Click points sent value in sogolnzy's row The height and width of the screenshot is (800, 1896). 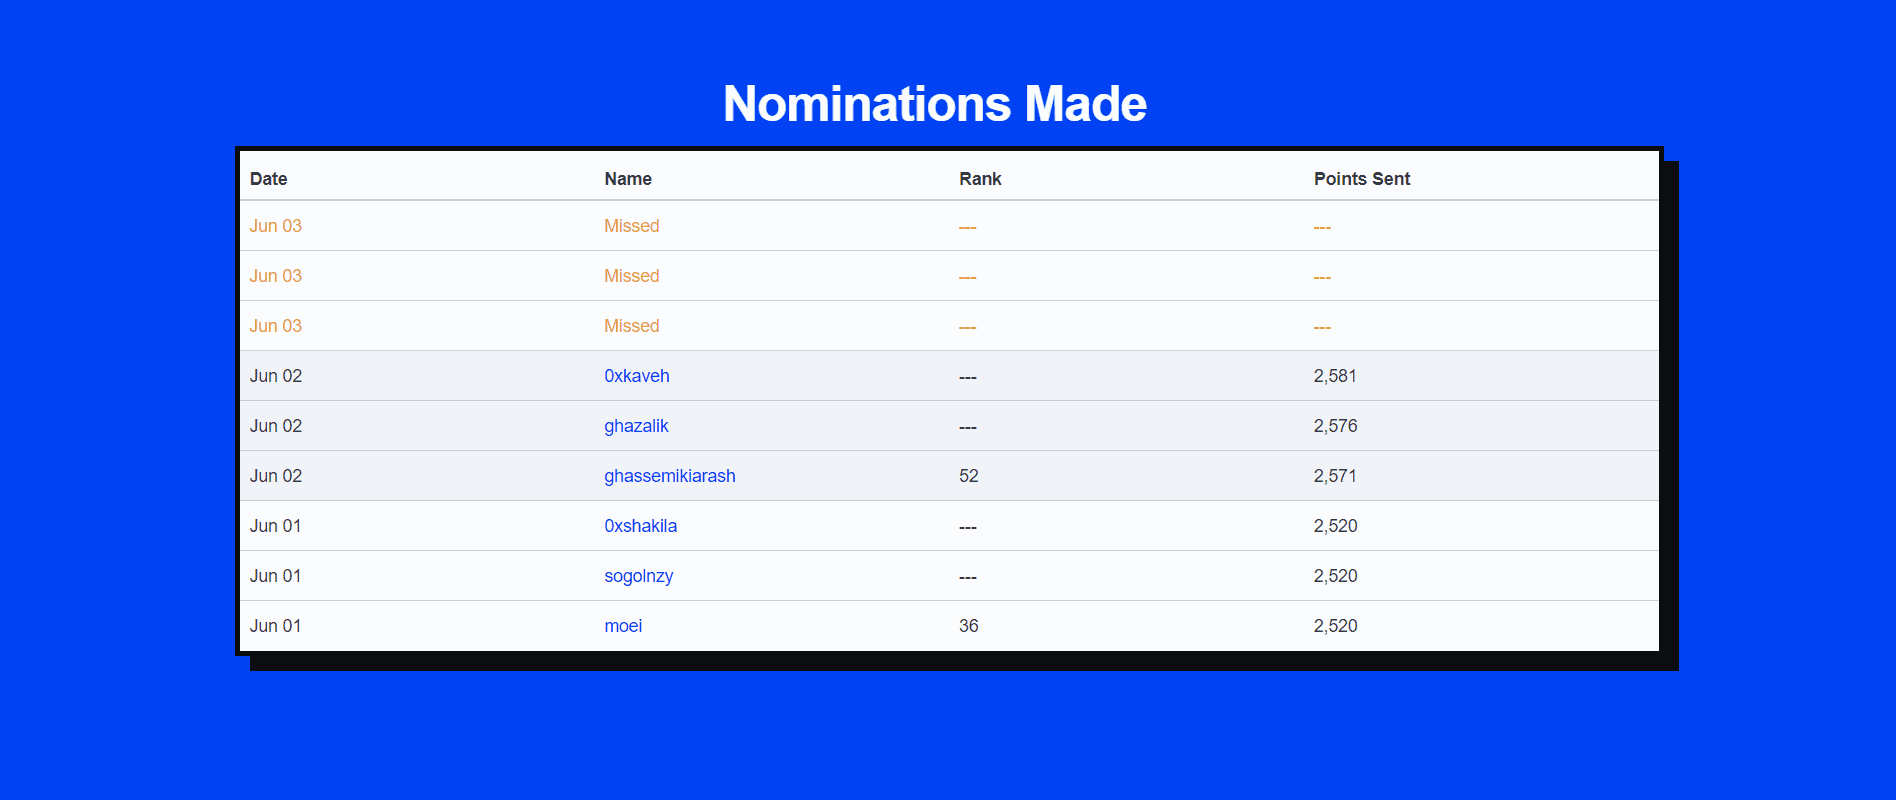[1335, 576]
